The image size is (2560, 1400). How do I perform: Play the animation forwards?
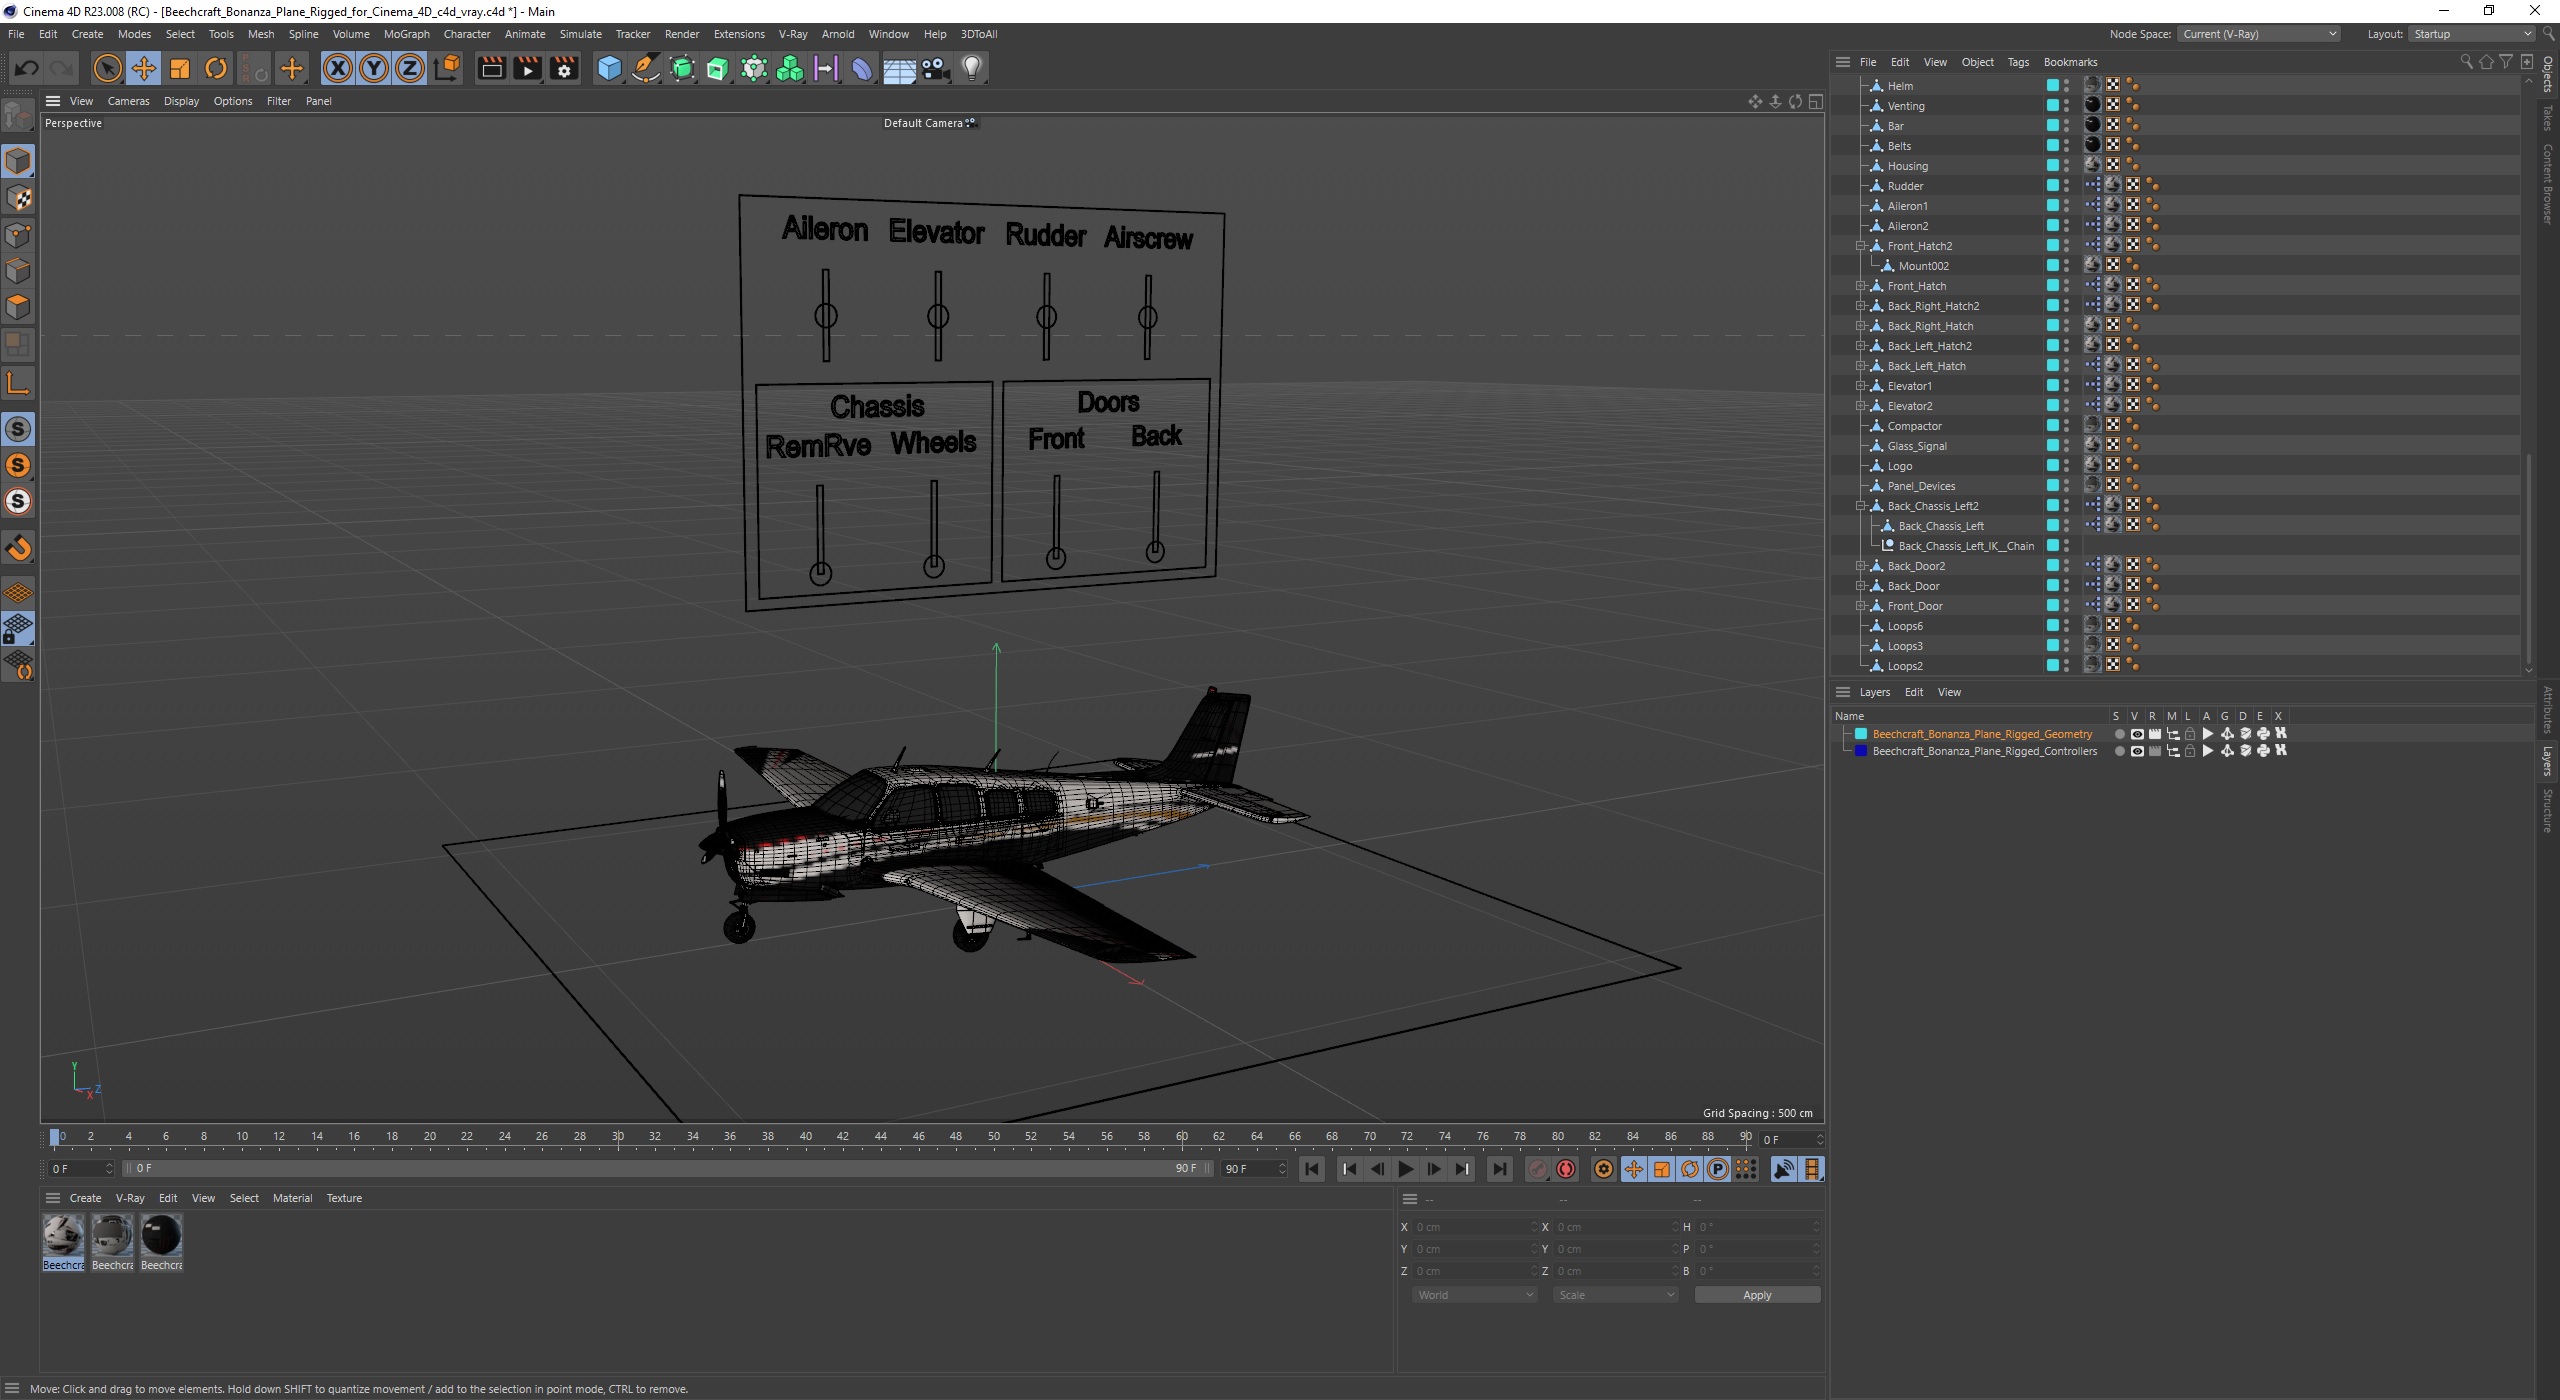click(1405, 1169)
